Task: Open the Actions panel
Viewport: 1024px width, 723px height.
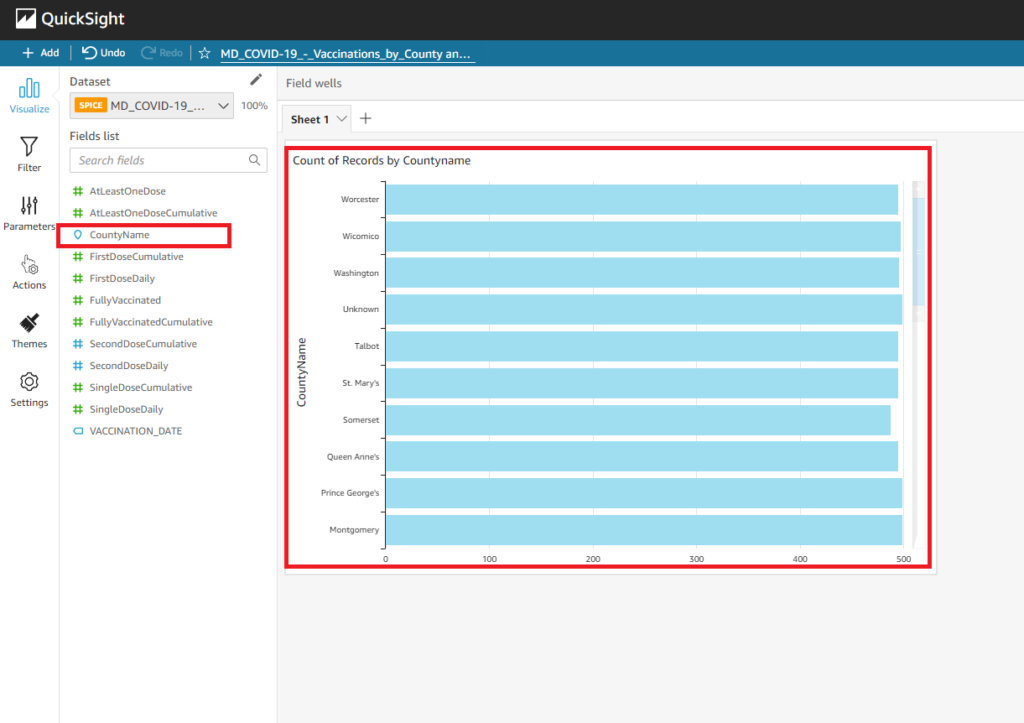Action: tap(29, 272)
